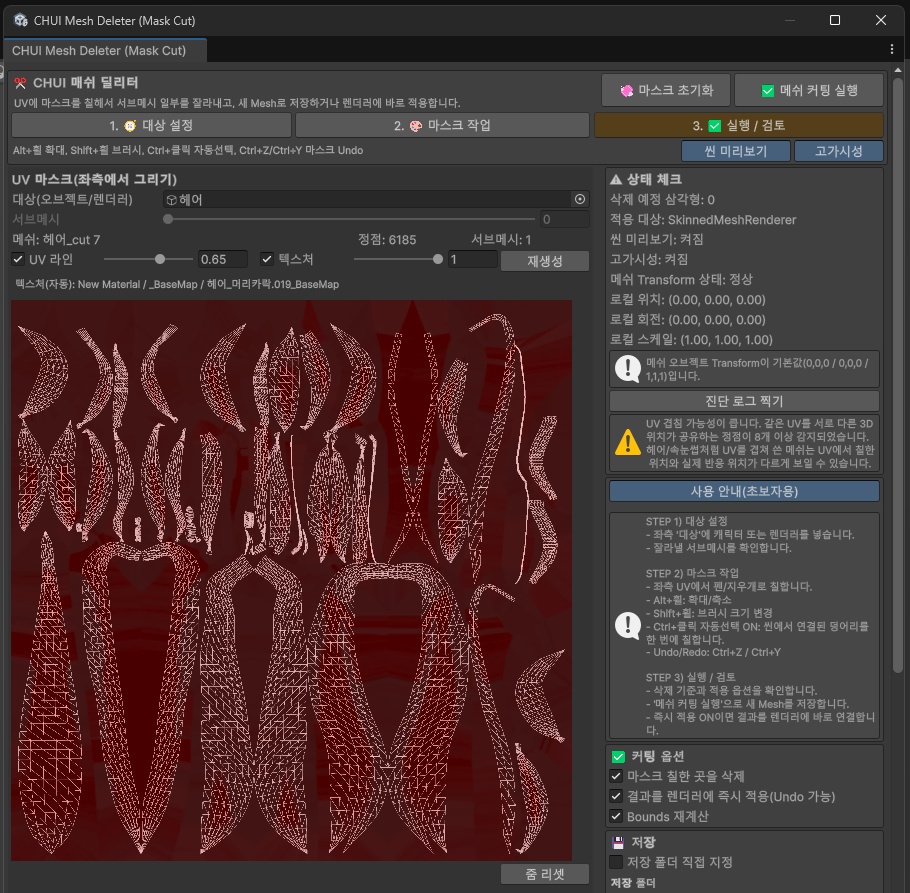The image size is (910, 893).
Task: Click the text 메쉬: 헤어_cut 7
Action: coord(56,240)
